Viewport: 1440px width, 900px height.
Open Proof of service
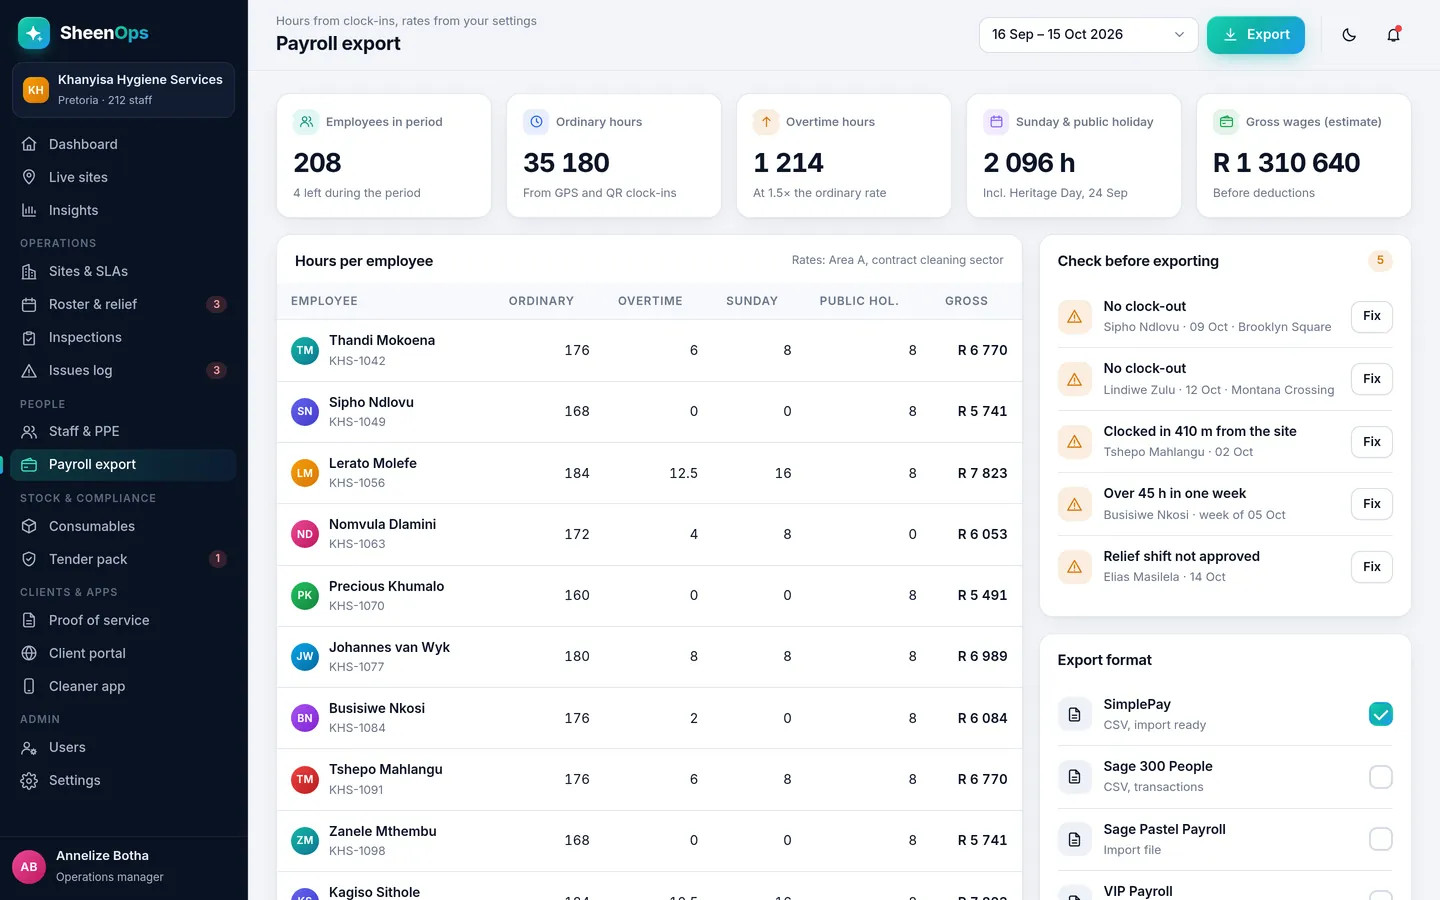pos(123,620)
